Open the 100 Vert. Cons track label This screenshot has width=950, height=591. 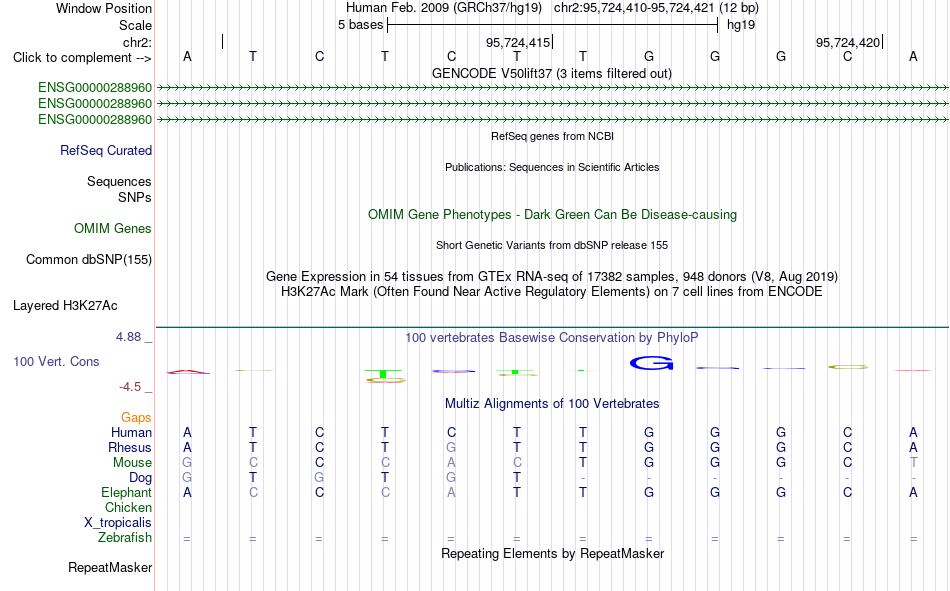click(x=56, y=361)
